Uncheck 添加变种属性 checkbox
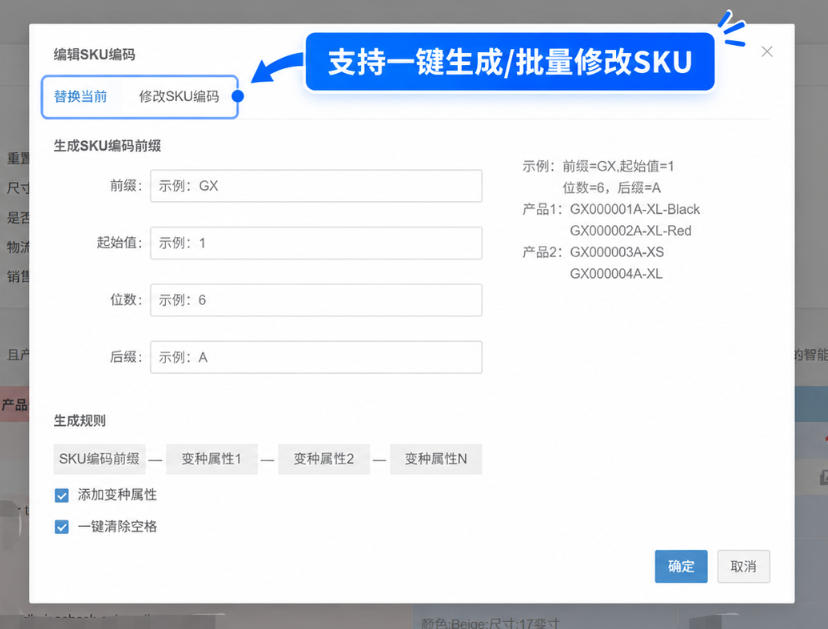Viewport: 828px width, 629px height. pyautogui.click(x=62, y=495)
